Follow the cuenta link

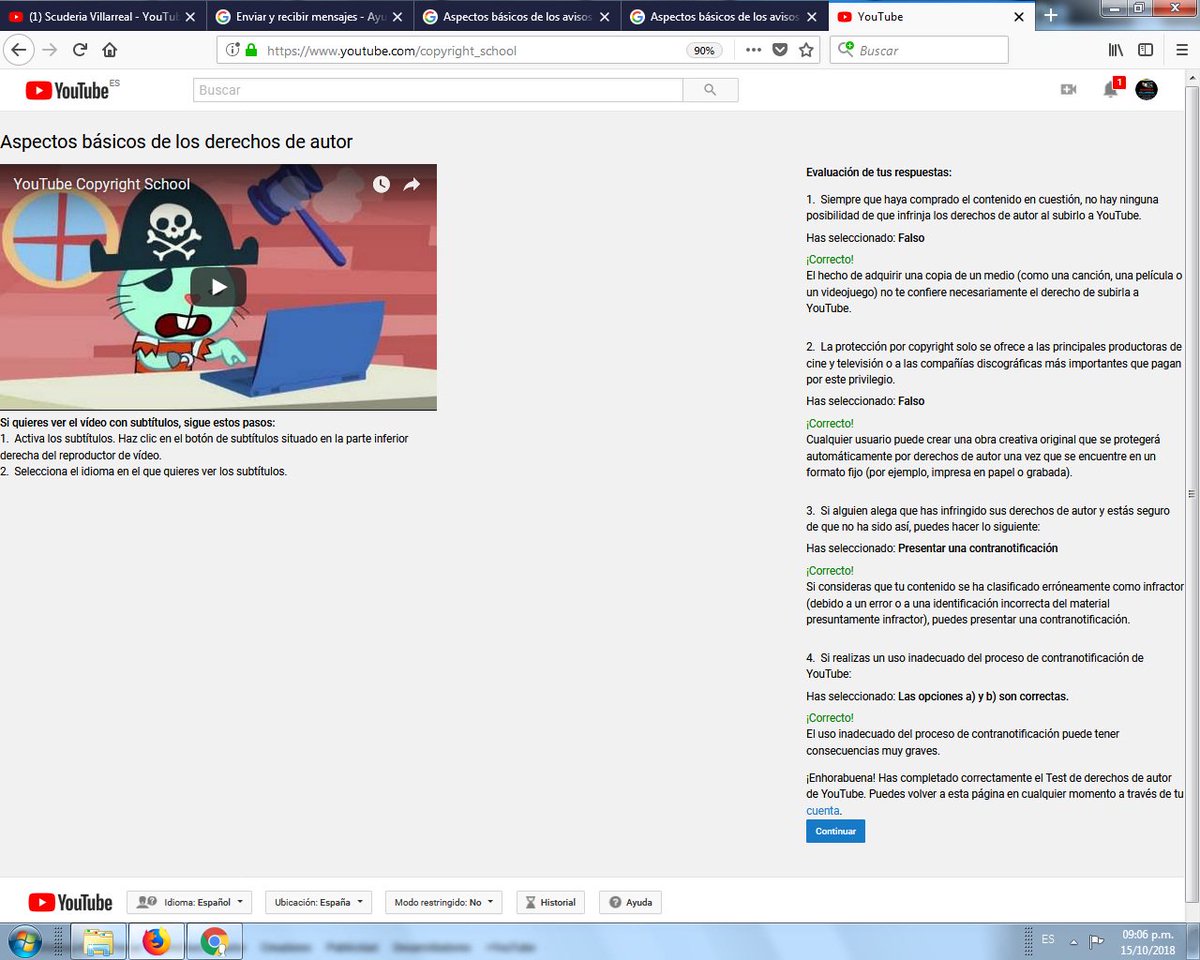pyautogui.click(x=823, y=811)
